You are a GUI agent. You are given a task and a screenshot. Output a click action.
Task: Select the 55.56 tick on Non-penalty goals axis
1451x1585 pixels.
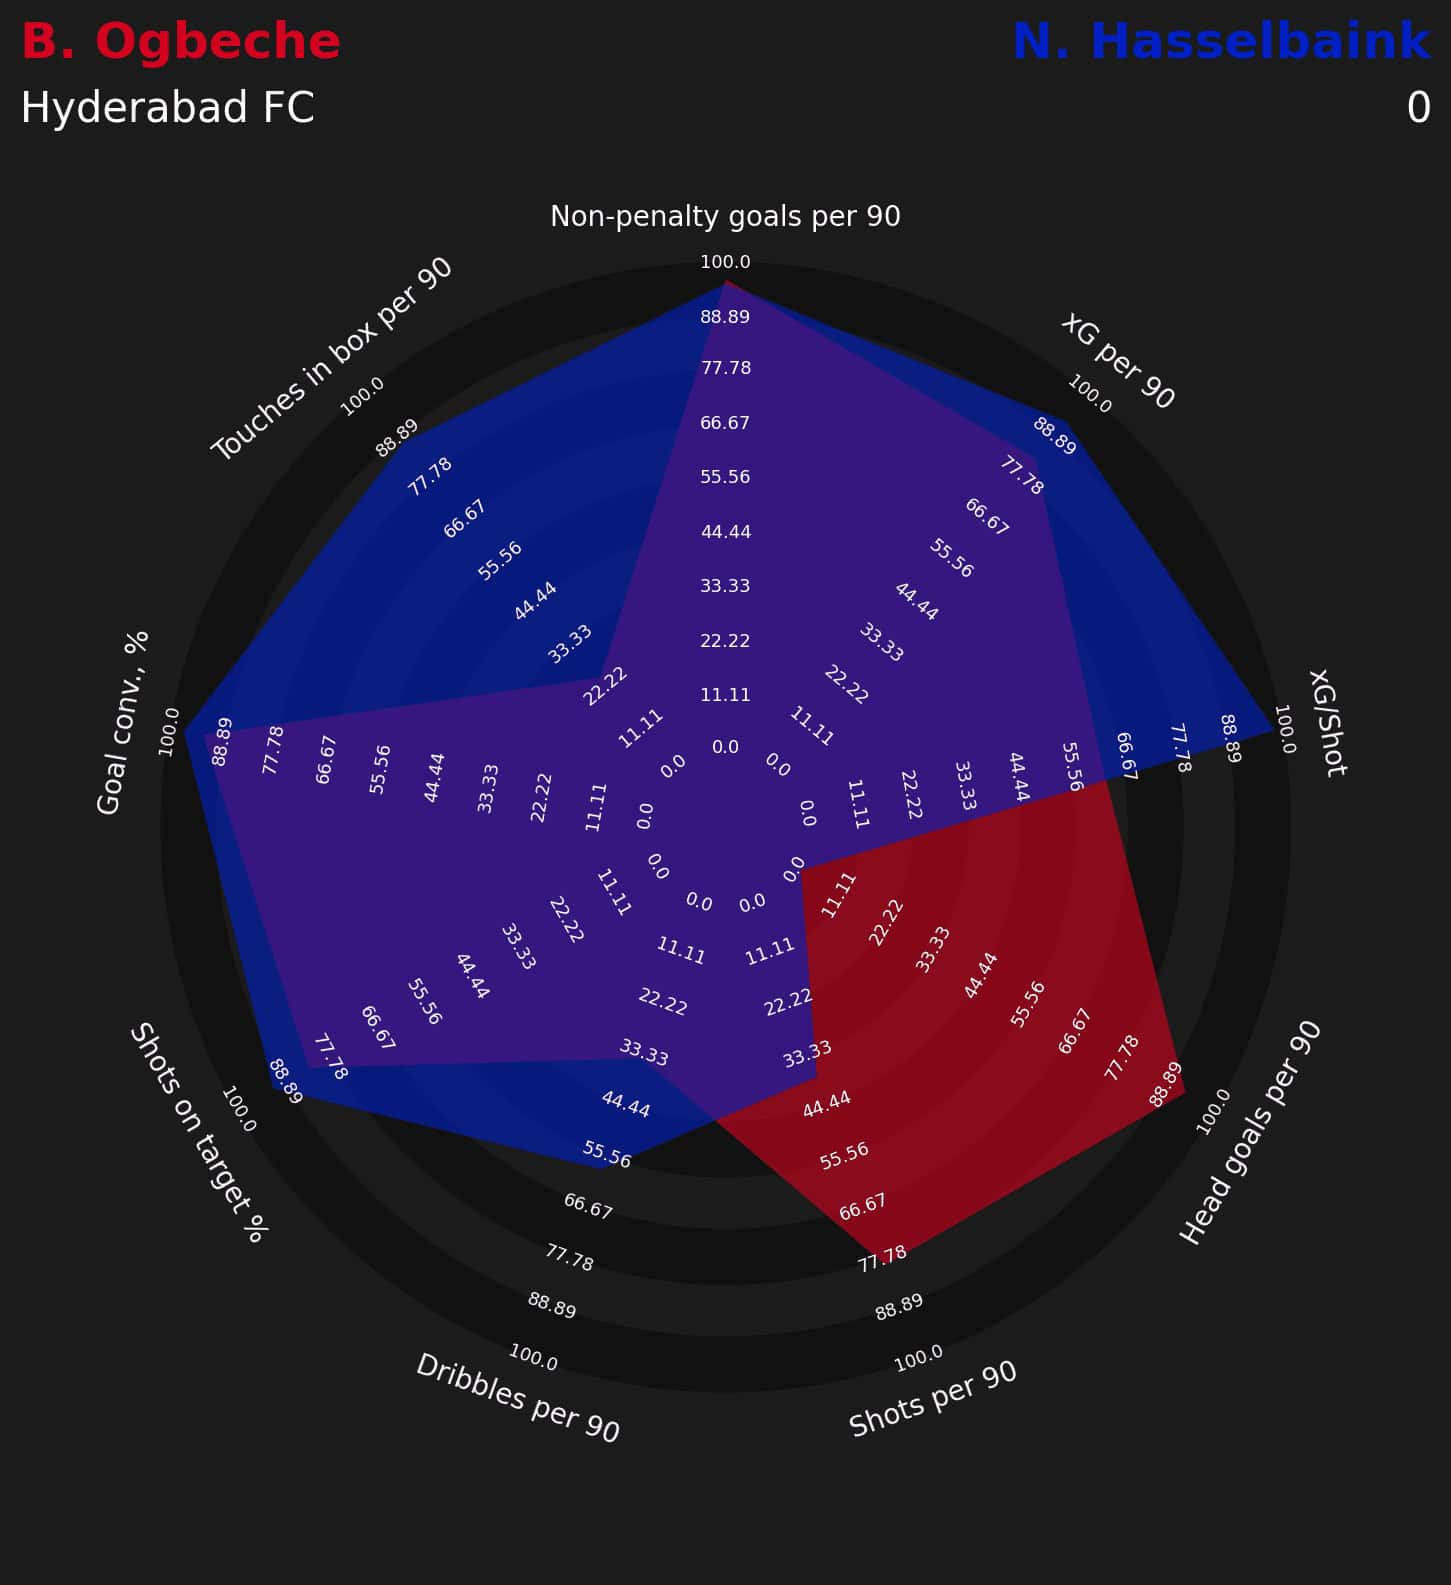pyautogui.click(x=725, y=477)
